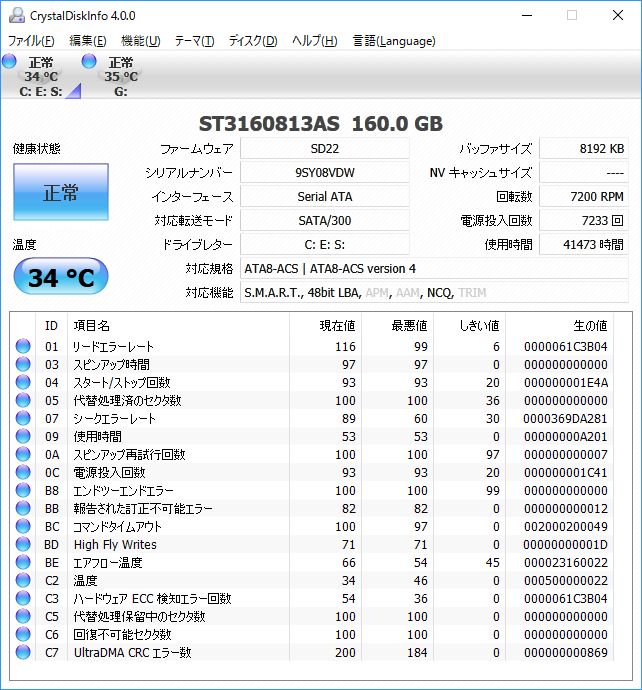The image size is (642, 690).
Task: Click status orb for attribute BD High Fly Writes
Action: (23, 545)
